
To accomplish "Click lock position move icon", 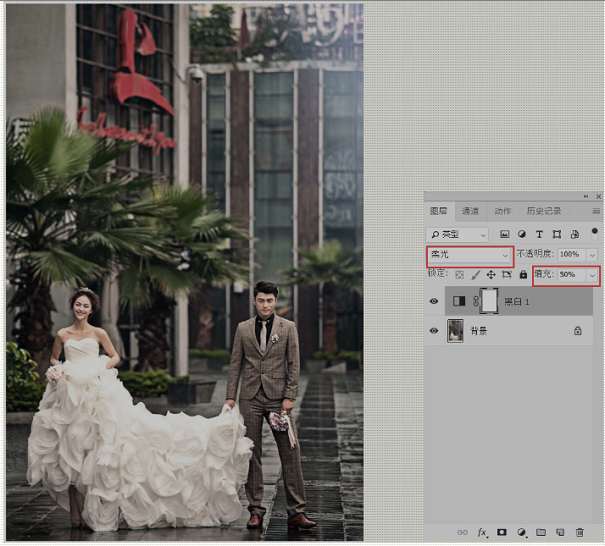I will point(491,275).
